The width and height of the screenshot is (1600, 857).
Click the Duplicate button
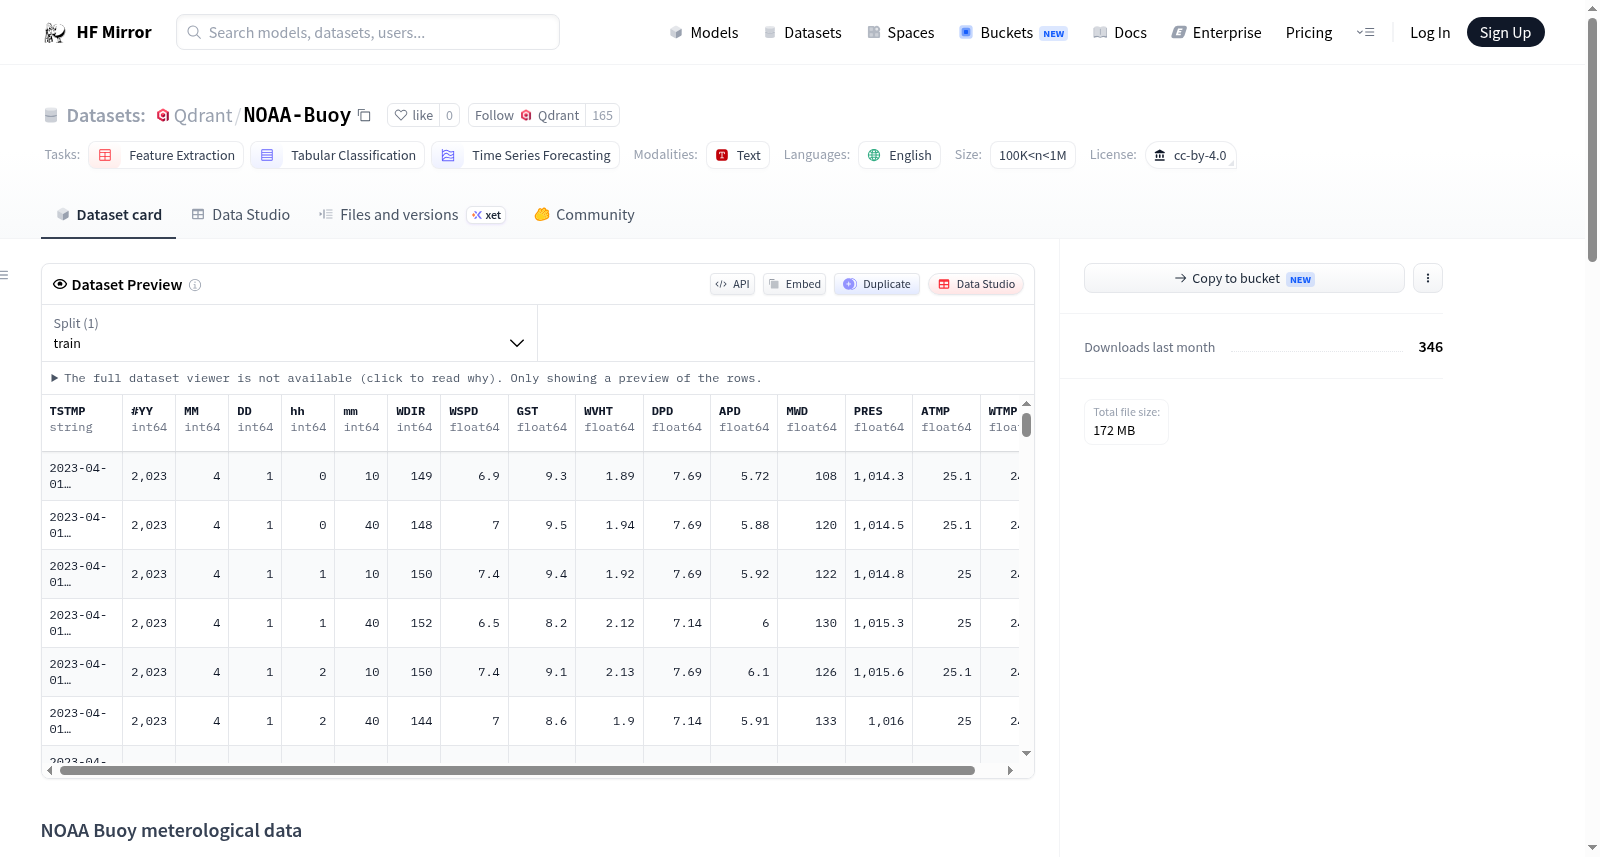tap(877, 284)
